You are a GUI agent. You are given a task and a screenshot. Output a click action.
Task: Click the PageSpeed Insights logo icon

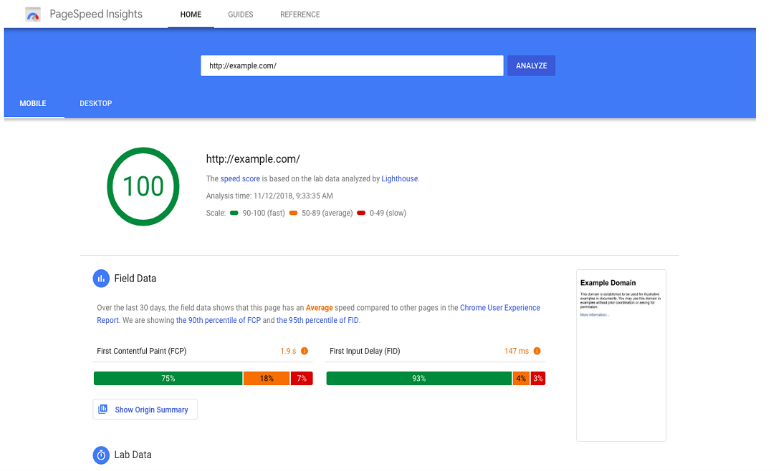(x=33, y=14)
